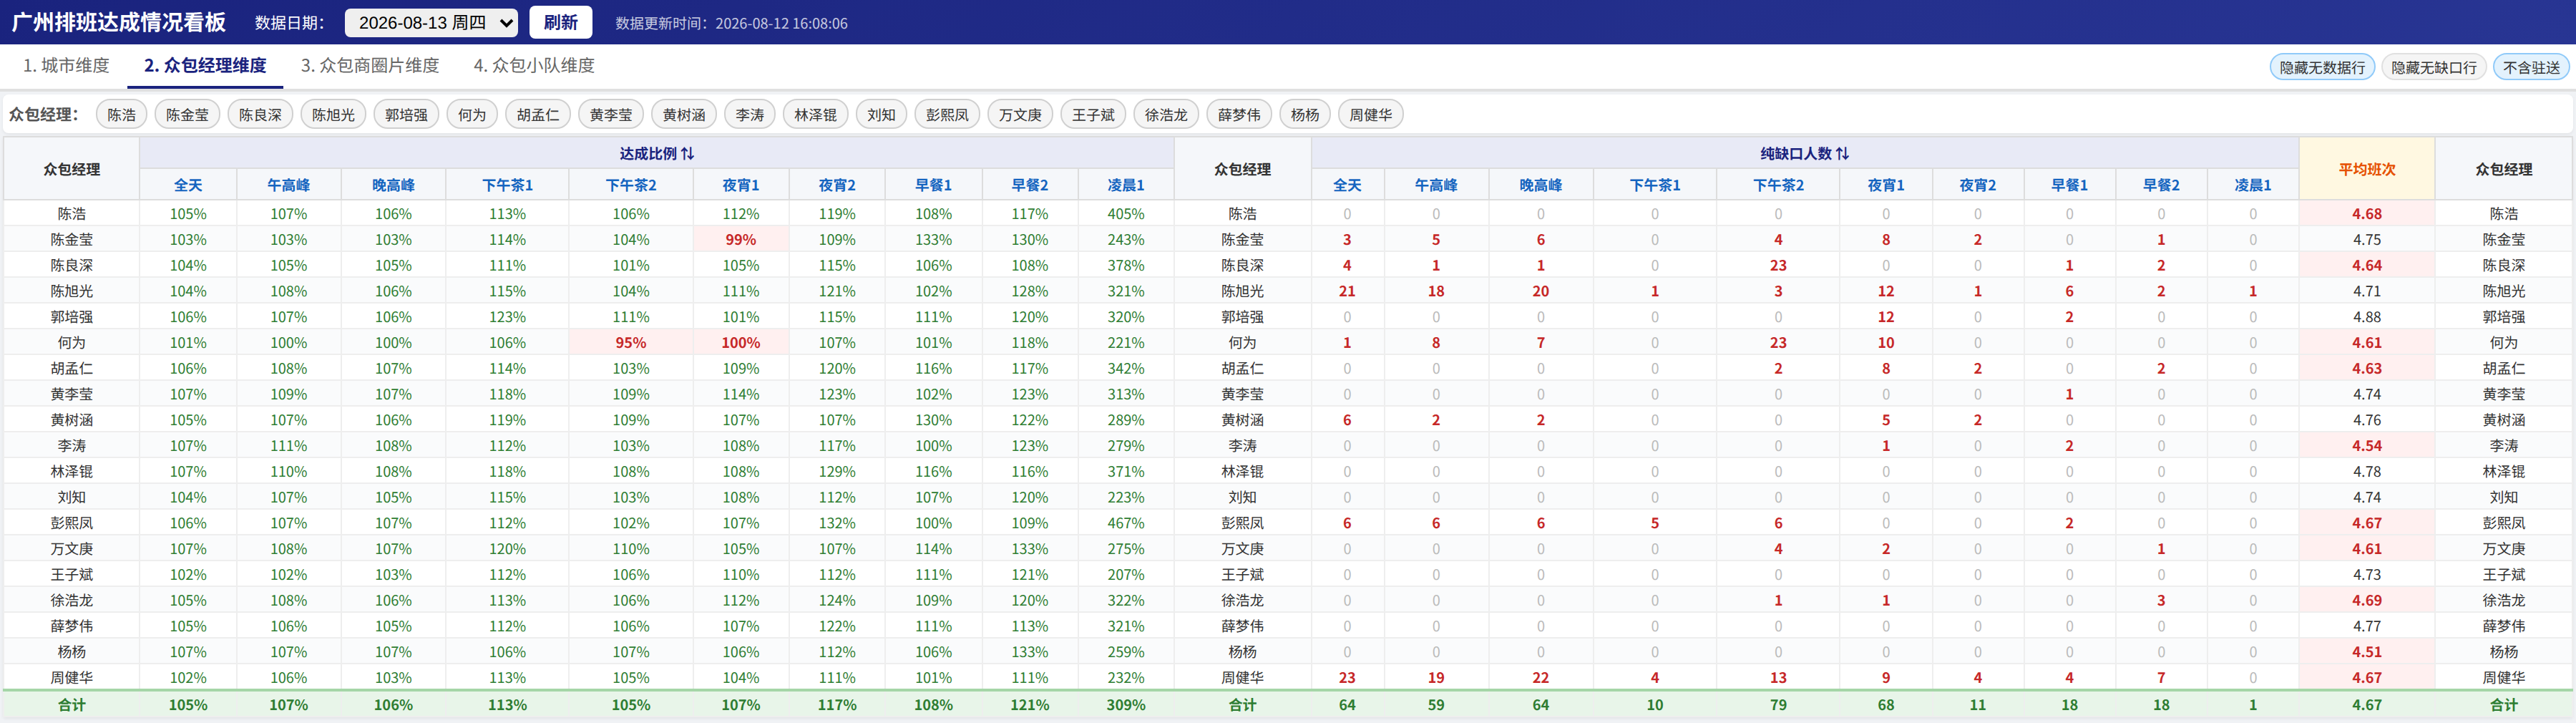Toggle 隐藏无数据行
The image size is (2576, 723).
pos(2322,67)
